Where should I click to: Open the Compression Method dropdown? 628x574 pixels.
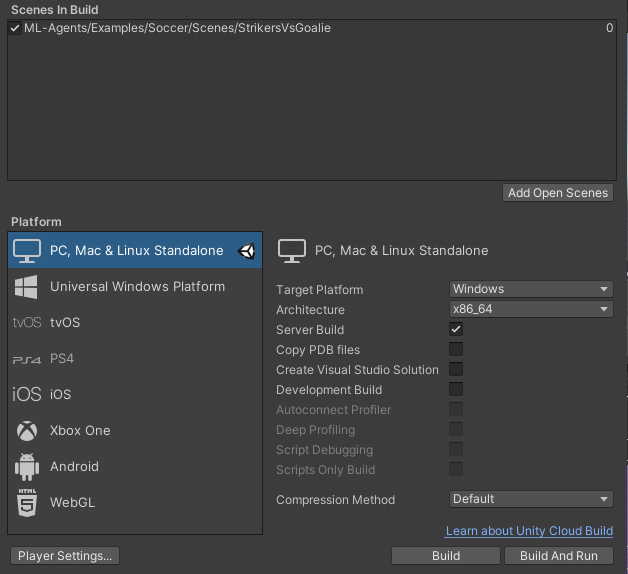(x=531, y=499)
